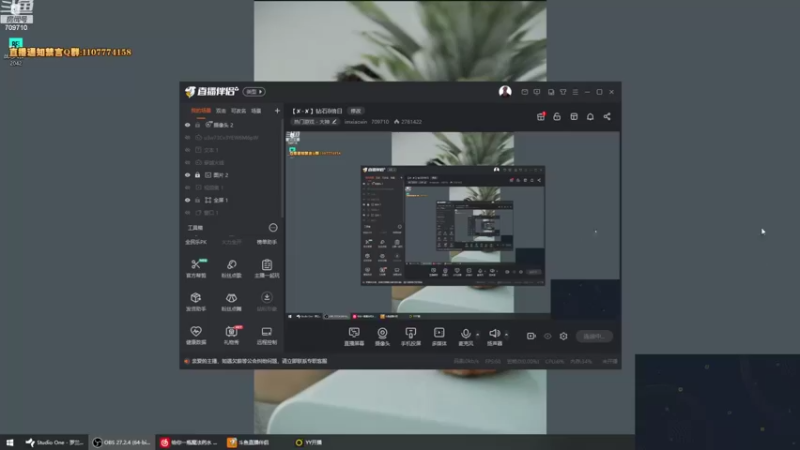Open the gift show tool with red badge
Viewport: 800px width, 450px height.
click(231, 335)
